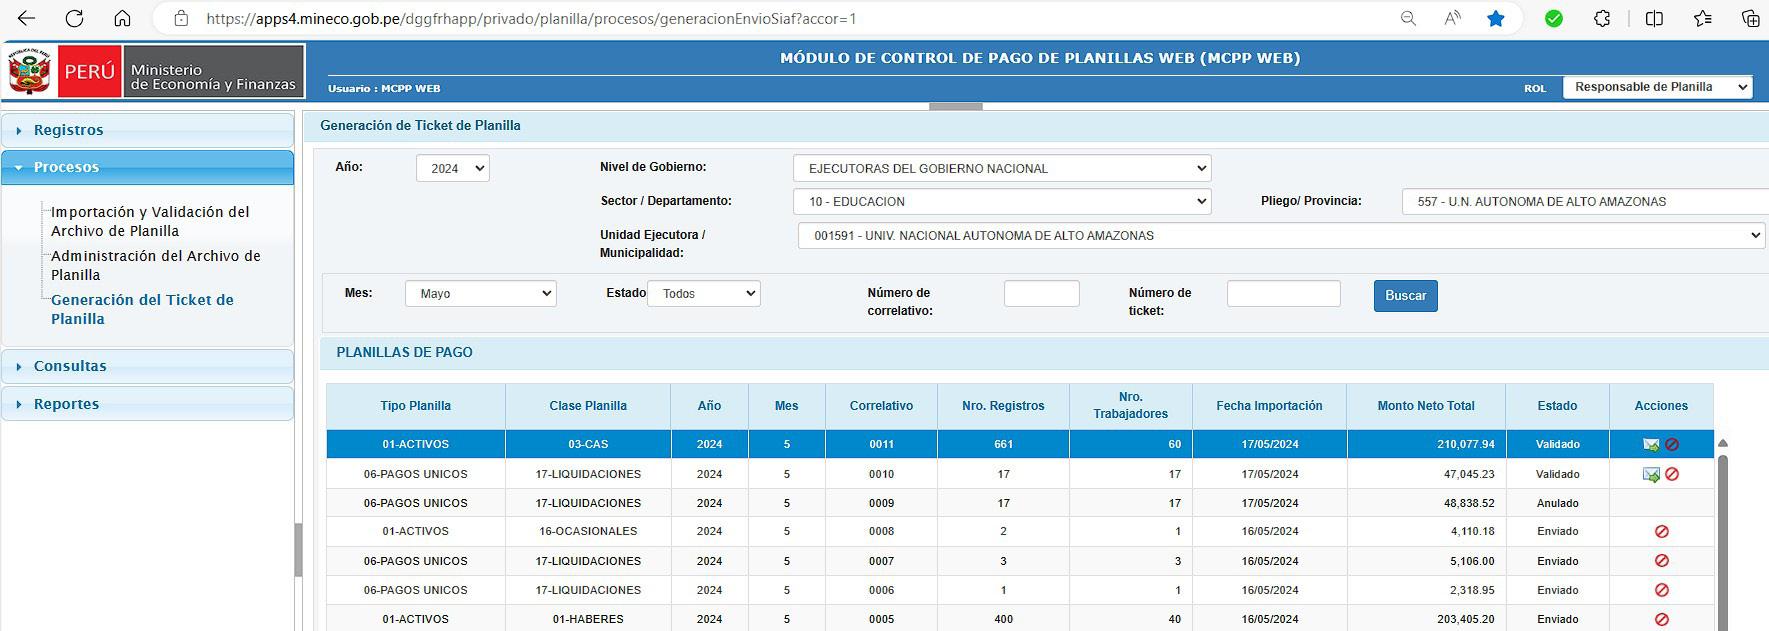Open the Unidad Ejecutora 001591 dropdown

1281,235
